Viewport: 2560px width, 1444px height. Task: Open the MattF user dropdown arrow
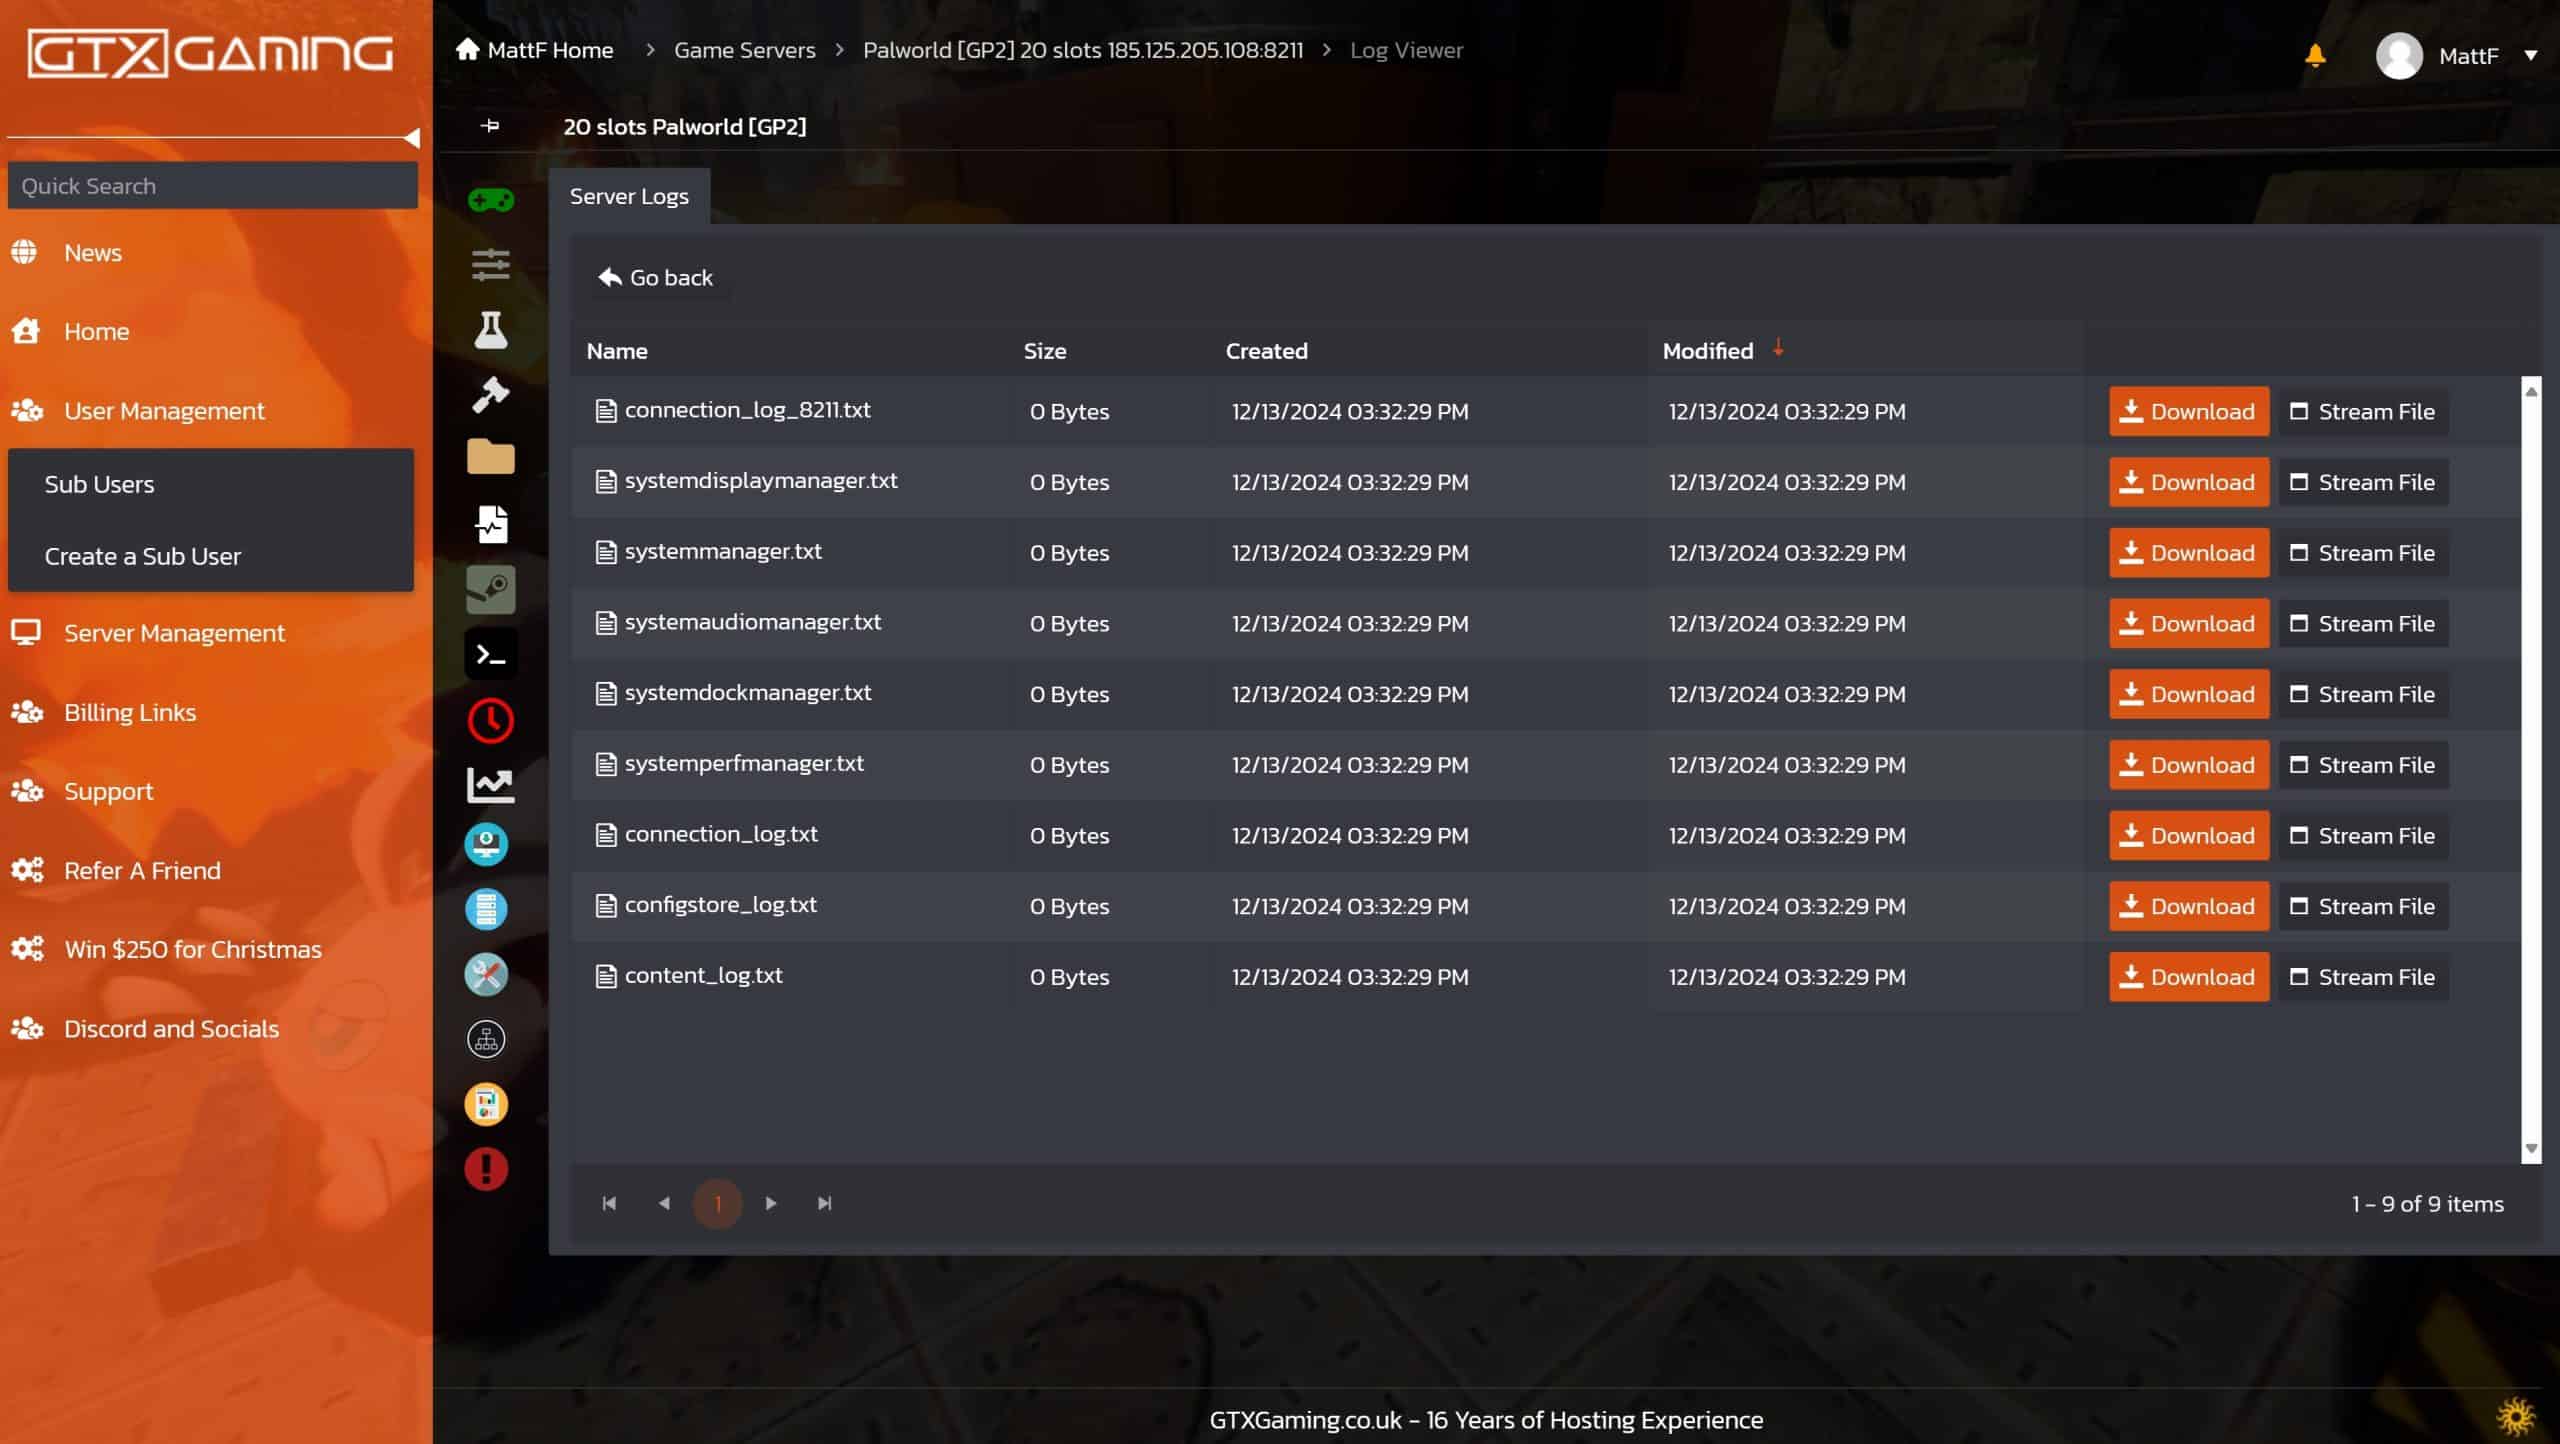point(2530,55)
